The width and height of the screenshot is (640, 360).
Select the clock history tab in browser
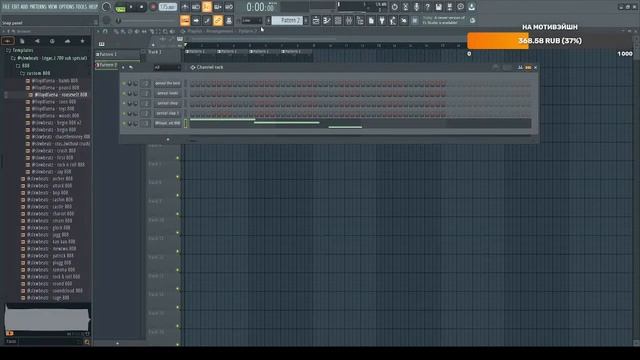pos(52,41)
